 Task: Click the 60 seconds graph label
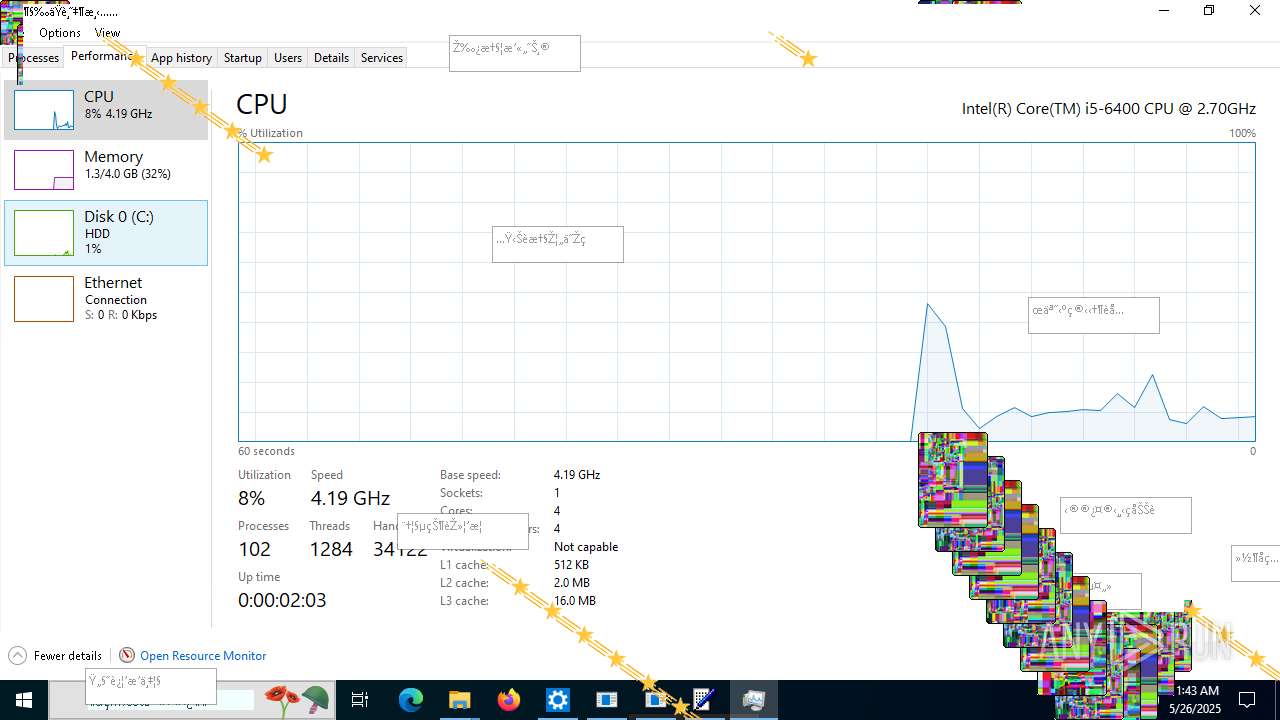pyautogui.click(x=266, y=451)
